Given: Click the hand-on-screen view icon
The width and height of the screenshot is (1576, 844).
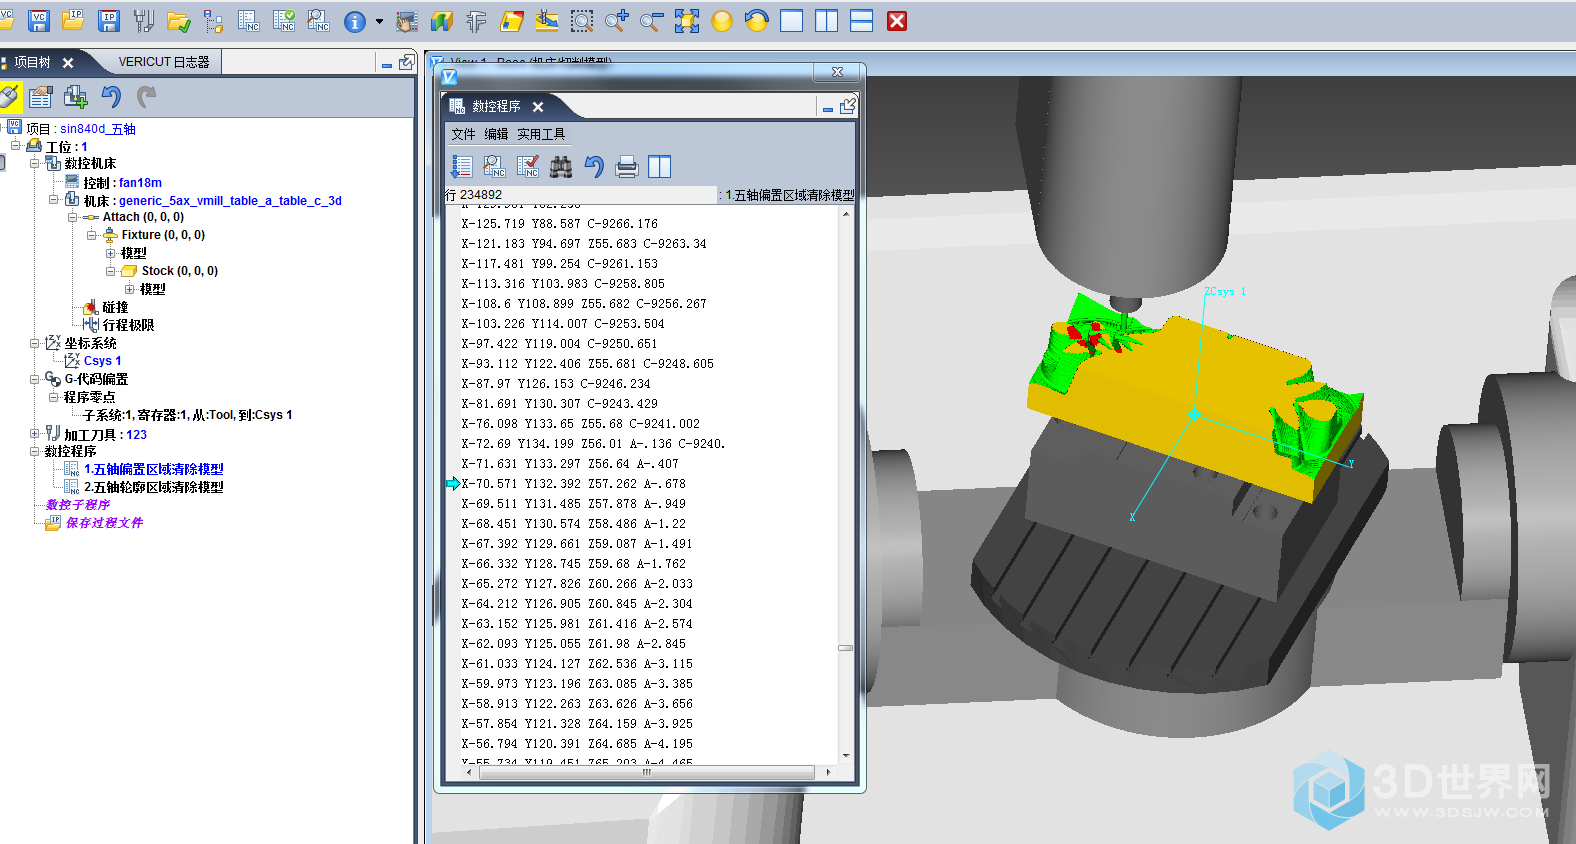Looking at the screenshot, I should coord(407,21).
